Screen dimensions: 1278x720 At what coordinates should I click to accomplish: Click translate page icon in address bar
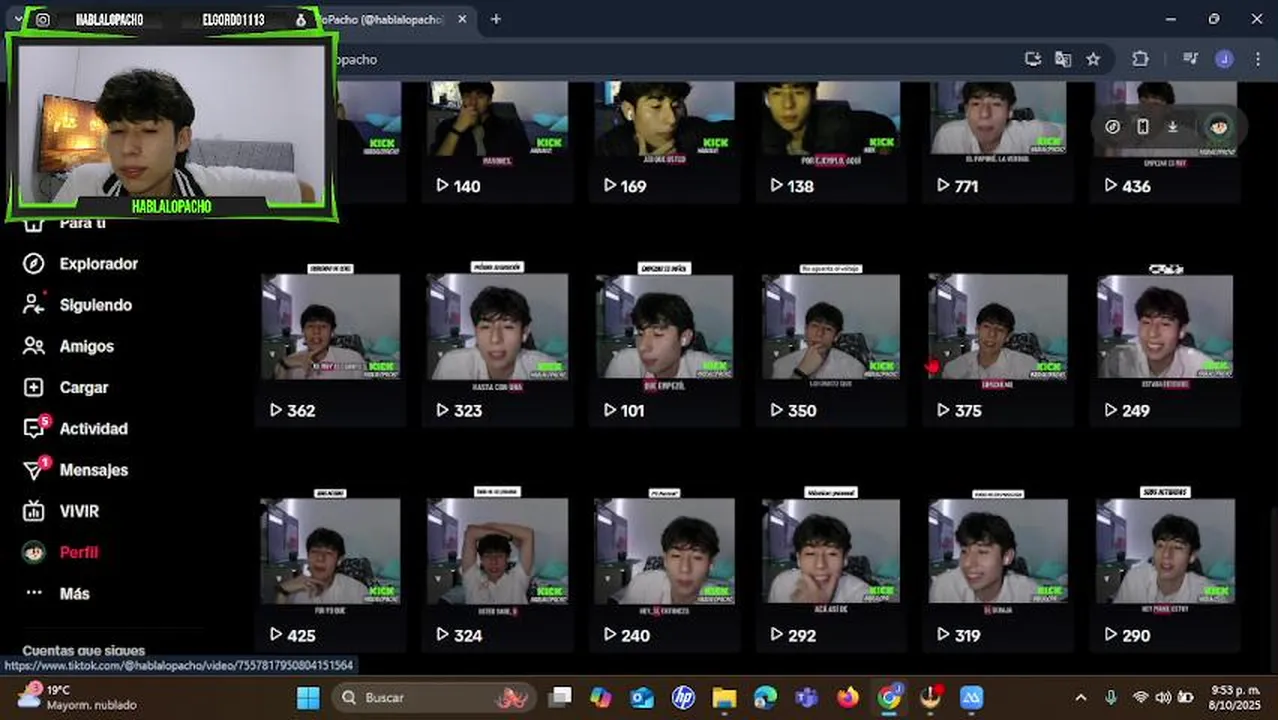pos(1063,59)
